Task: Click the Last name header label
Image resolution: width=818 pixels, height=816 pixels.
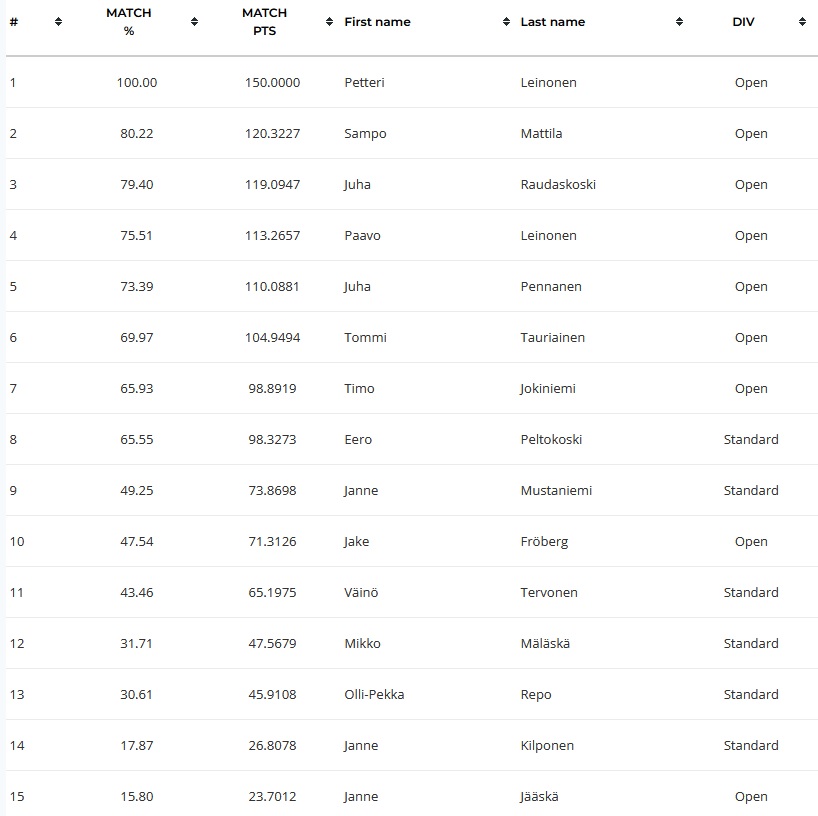Action: click(552, 22)
